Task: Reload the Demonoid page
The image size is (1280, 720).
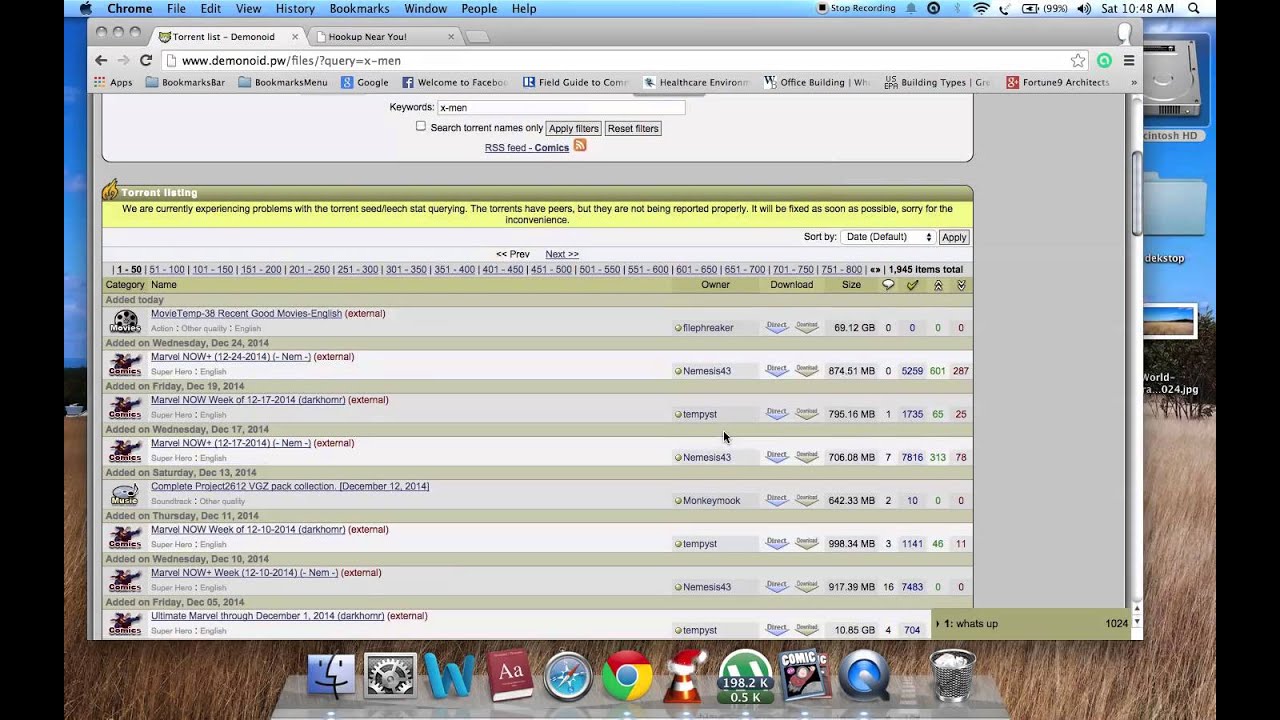Action: 146,60
